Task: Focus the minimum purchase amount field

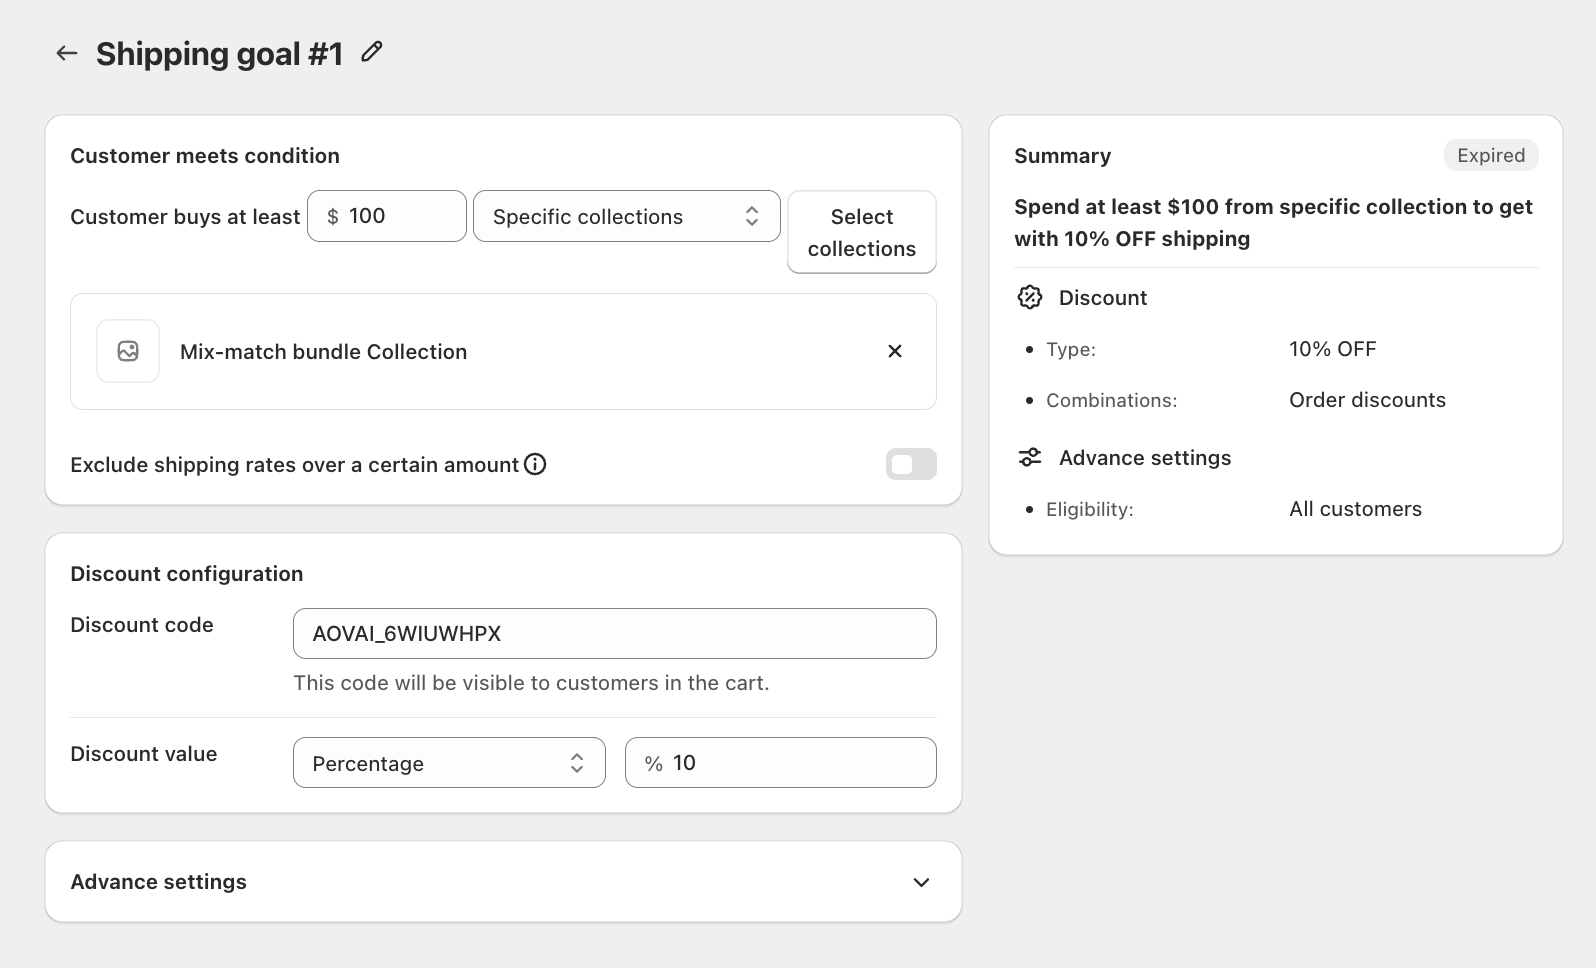Action: click(387, 216)
